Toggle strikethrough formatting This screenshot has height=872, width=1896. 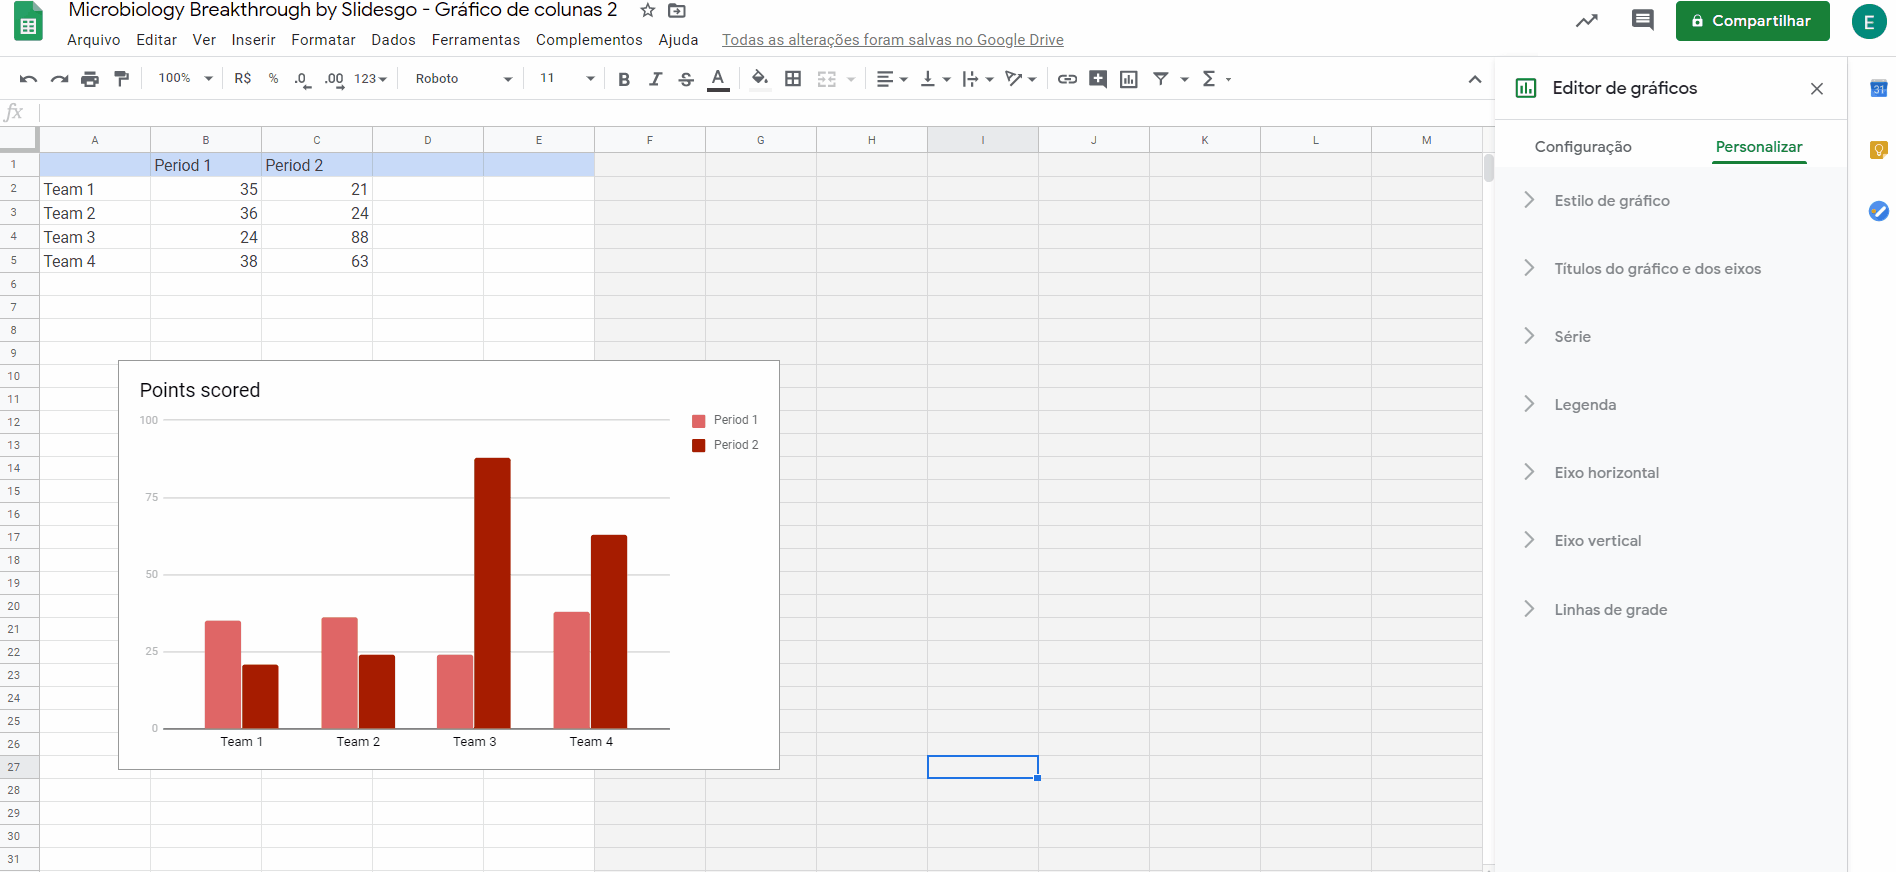tap(686, 79)
